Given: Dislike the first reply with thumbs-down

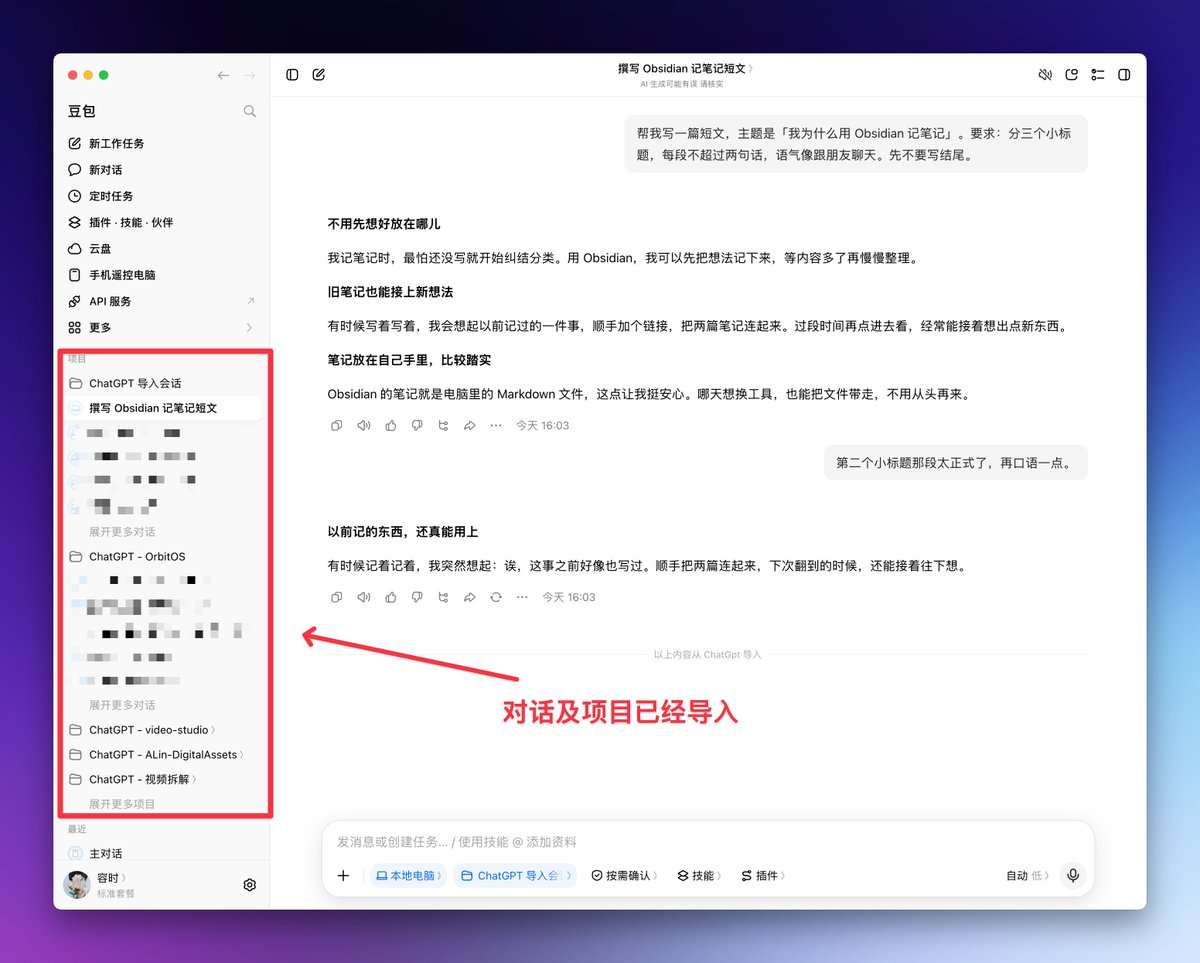Looking at the screenshot, I should click(x=417, y=426).
